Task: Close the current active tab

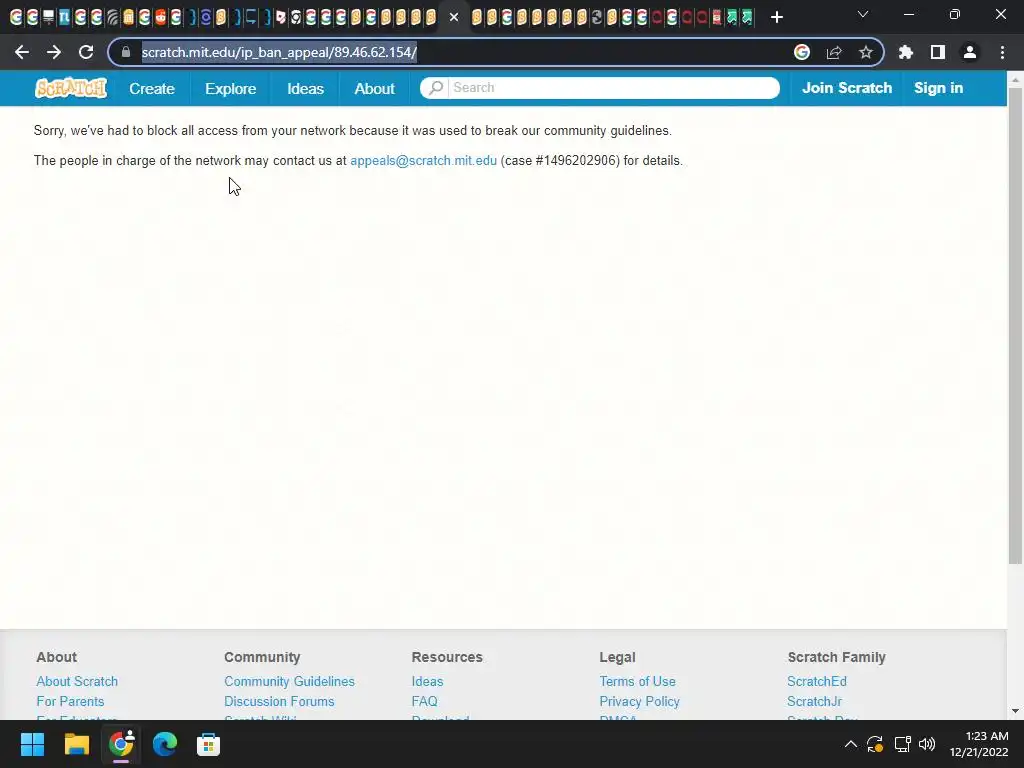Action: (454, 17)
